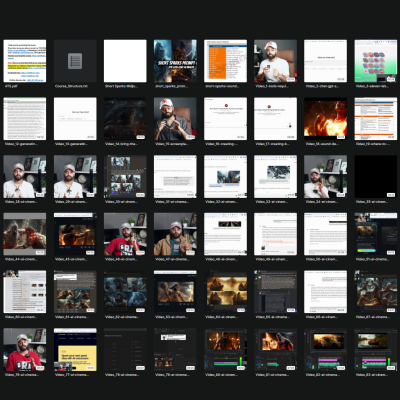The image size is (400, 400).
Task: Select the file name 'ATS.pdf'
Action: [x=10, y=86]
